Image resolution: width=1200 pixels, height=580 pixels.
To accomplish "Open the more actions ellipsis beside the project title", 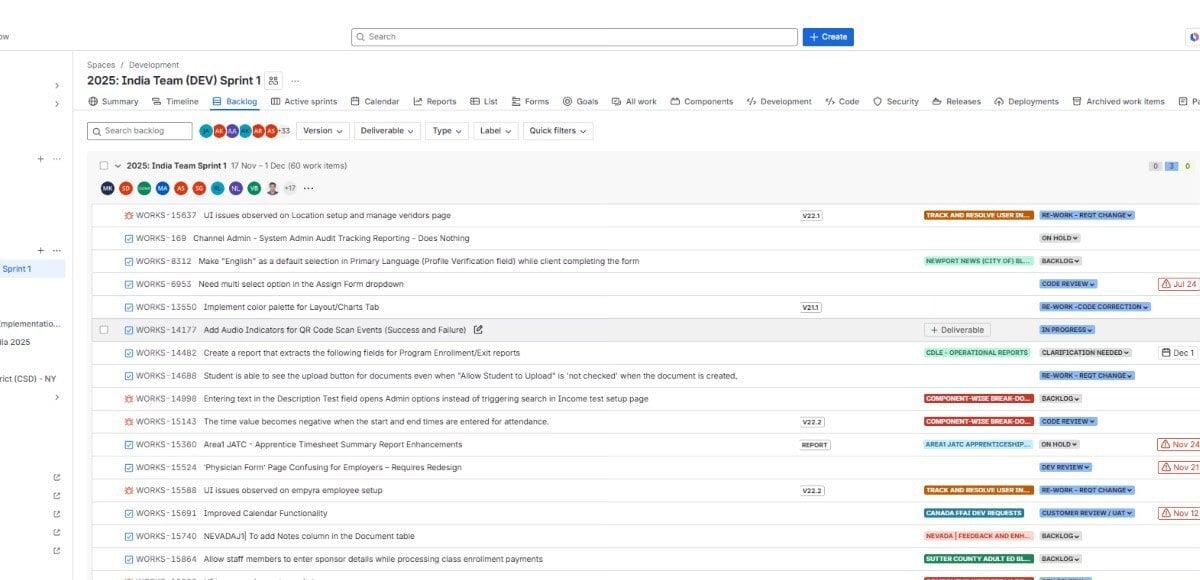I will pos(295,81).
